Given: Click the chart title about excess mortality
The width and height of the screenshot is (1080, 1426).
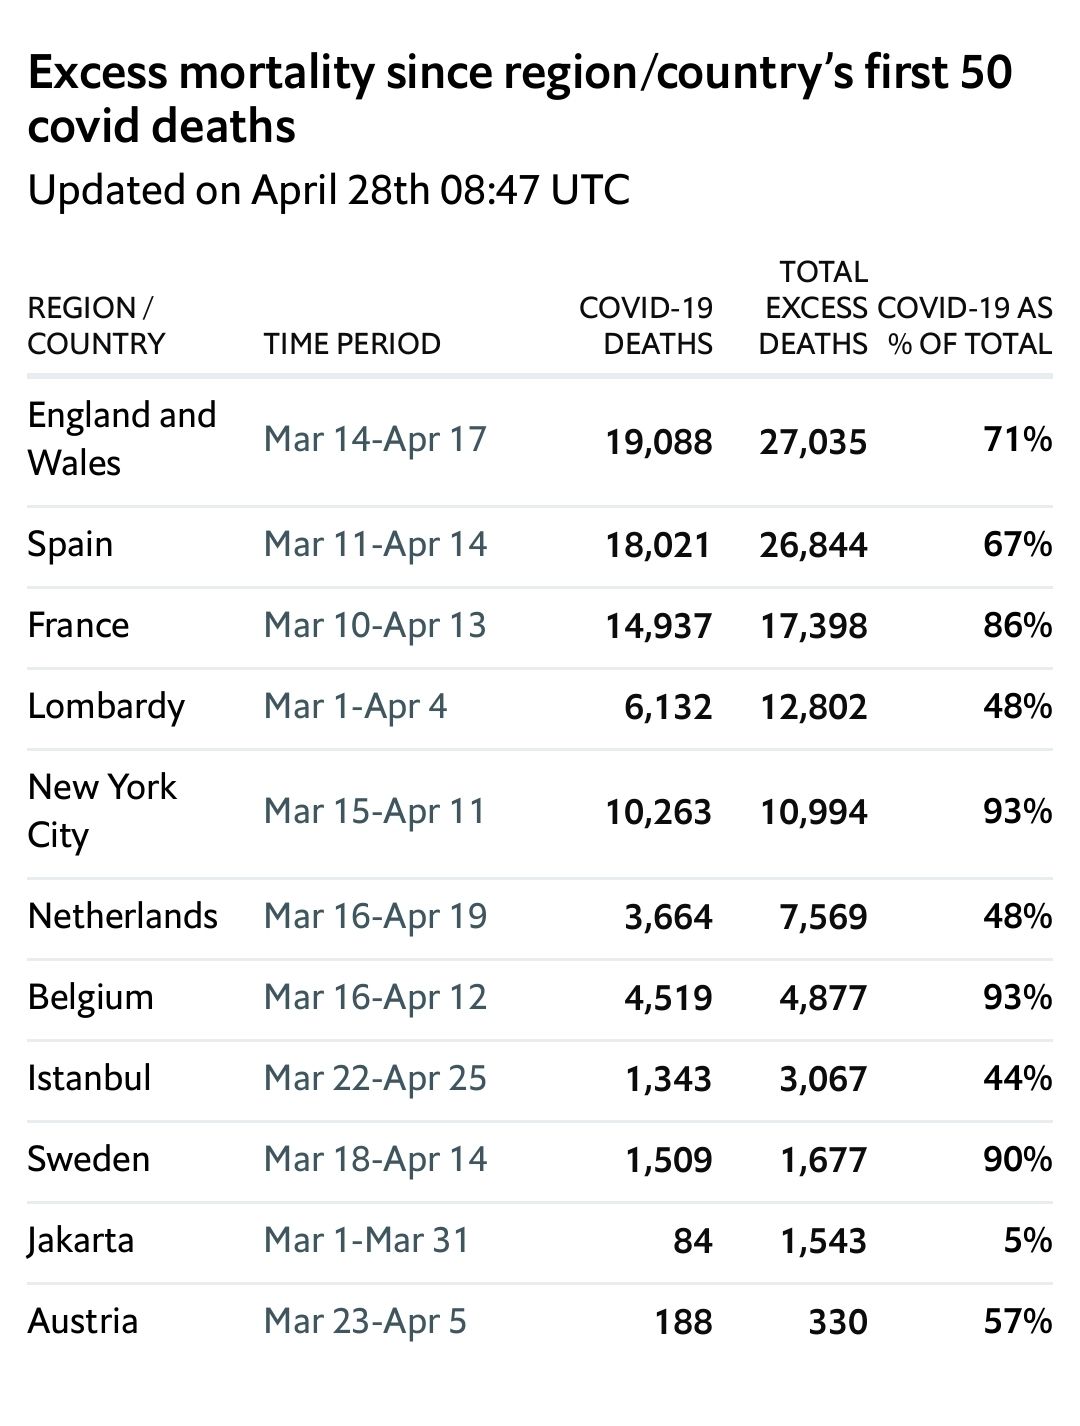Looking at the screenshot, I should point(520,100).
